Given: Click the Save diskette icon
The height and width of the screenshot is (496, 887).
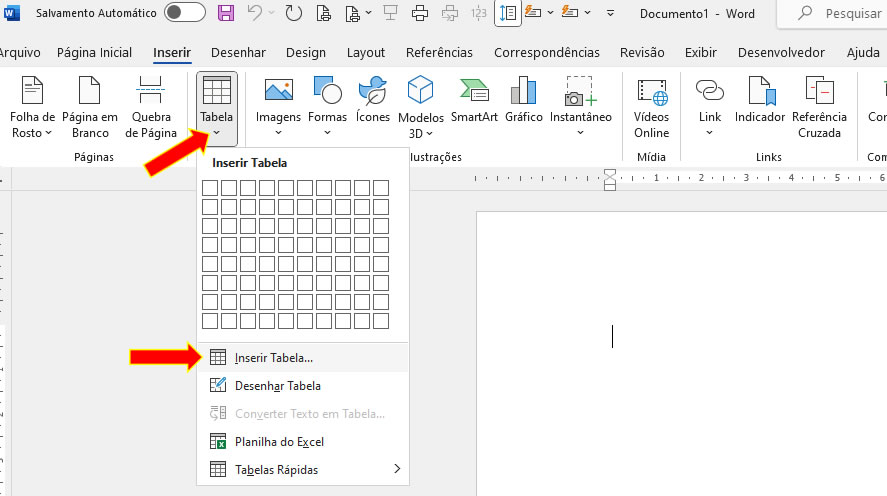Looking at the screenshot, I should point(226,12).
